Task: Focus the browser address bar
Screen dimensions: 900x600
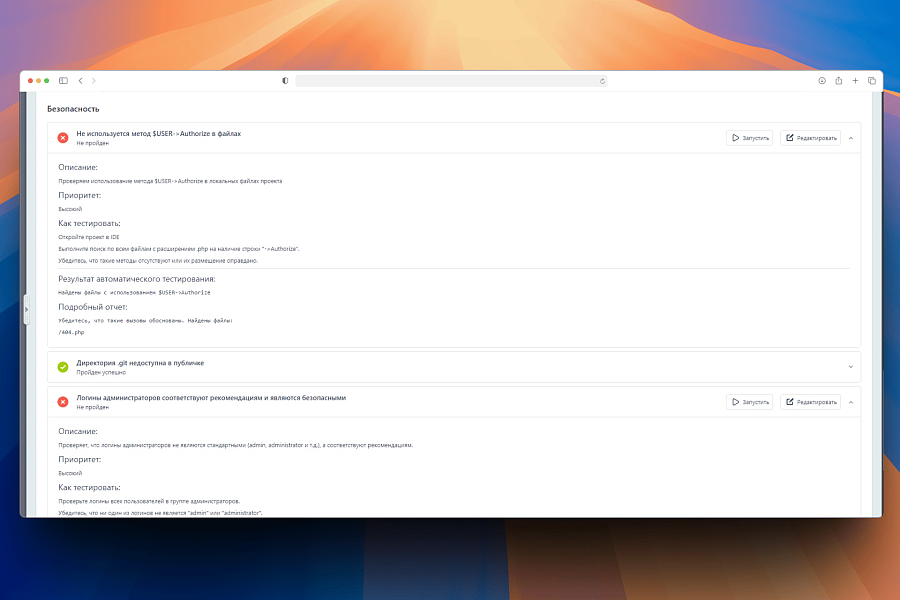Action: click(451, 81)
